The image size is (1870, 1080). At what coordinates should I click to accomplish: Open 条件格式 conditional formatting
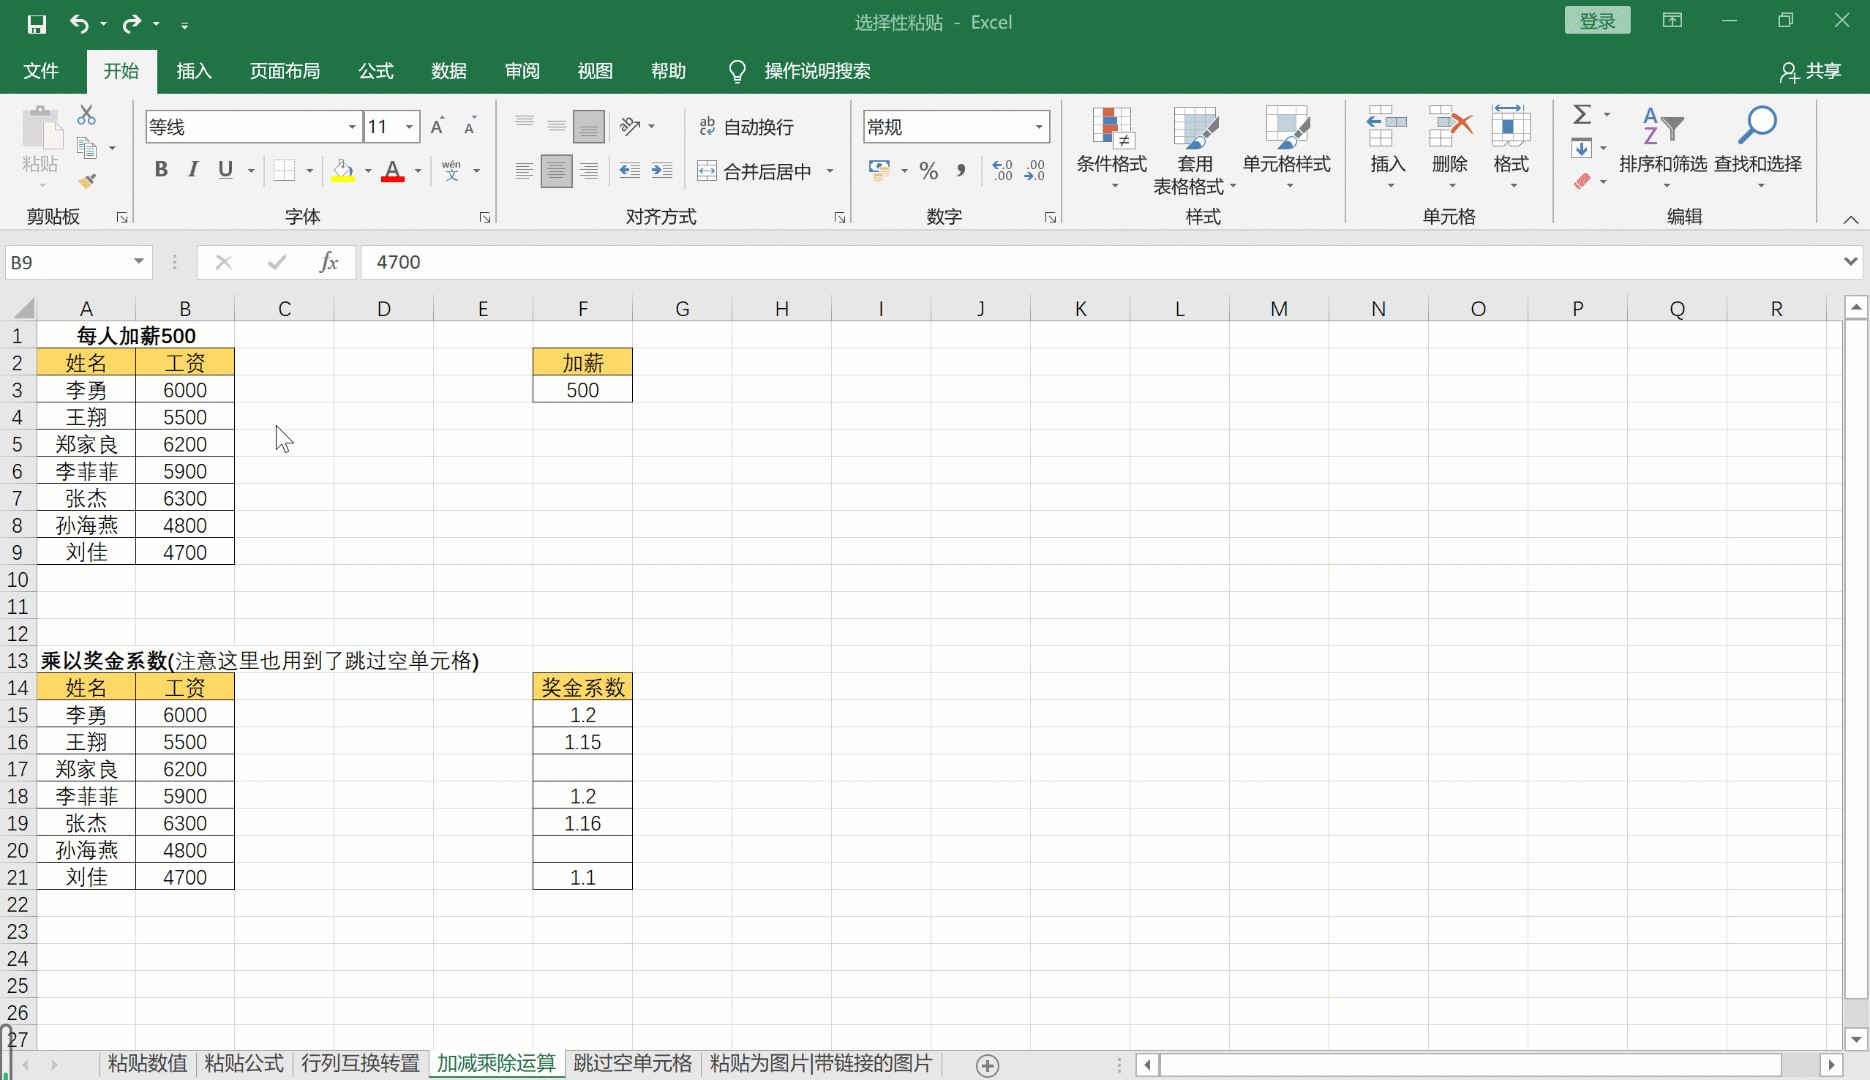pos(1111,147)
